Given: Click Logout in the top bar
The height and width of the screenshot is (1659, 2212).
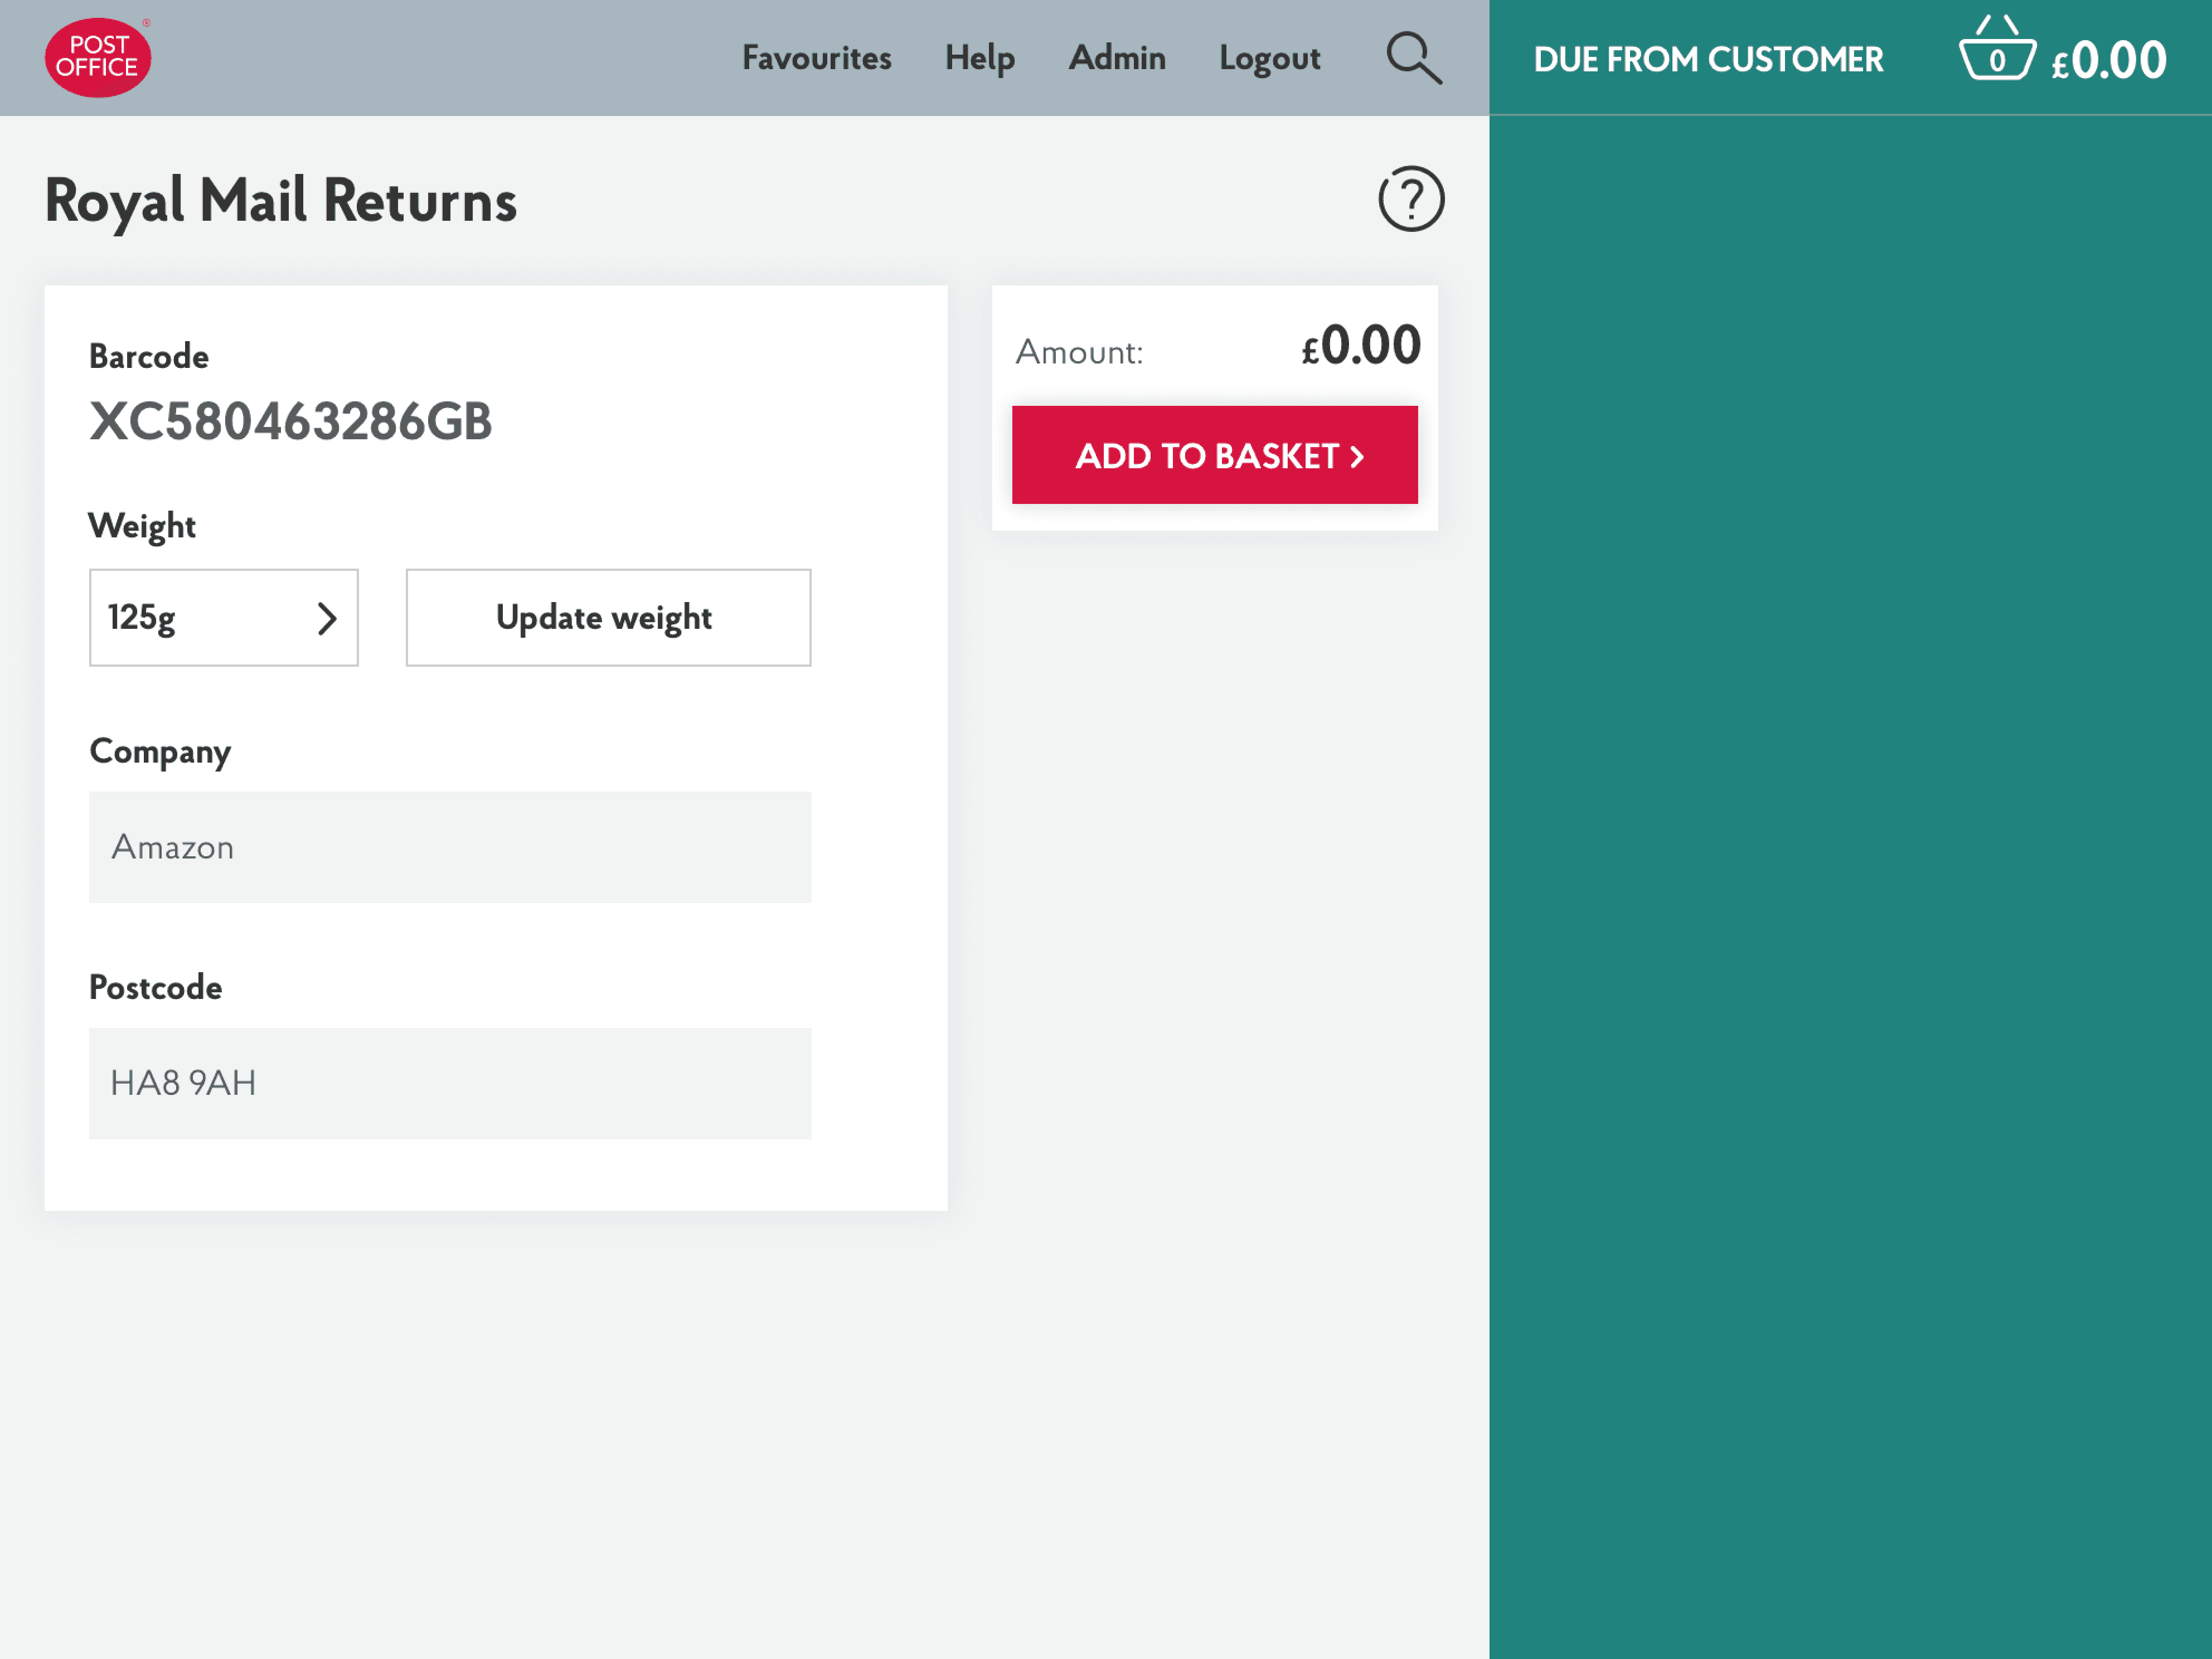Looking at the screenshot, I should click(1269, 57).
